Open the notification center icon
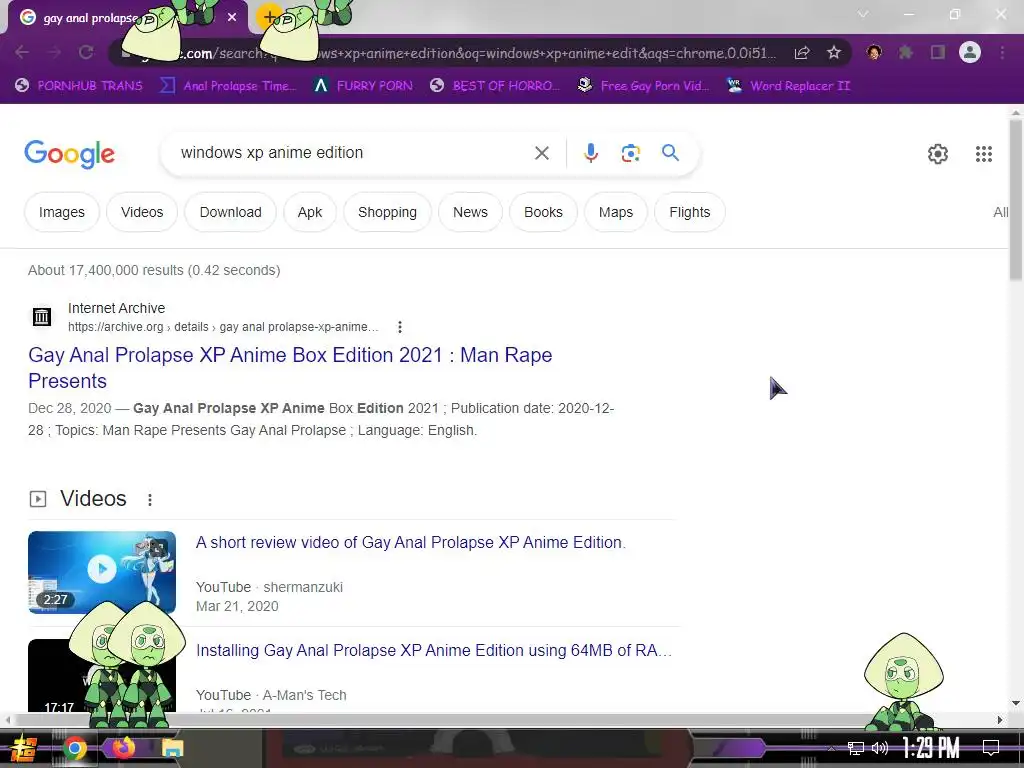This screenshot has width=1024, height=768. (x=991, y=748)
